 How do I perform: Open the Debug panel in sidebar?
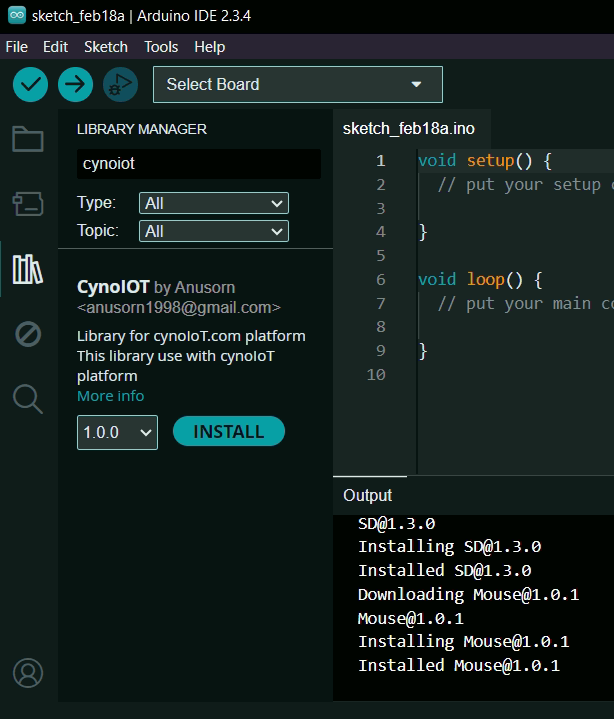(x=28, y=334)
